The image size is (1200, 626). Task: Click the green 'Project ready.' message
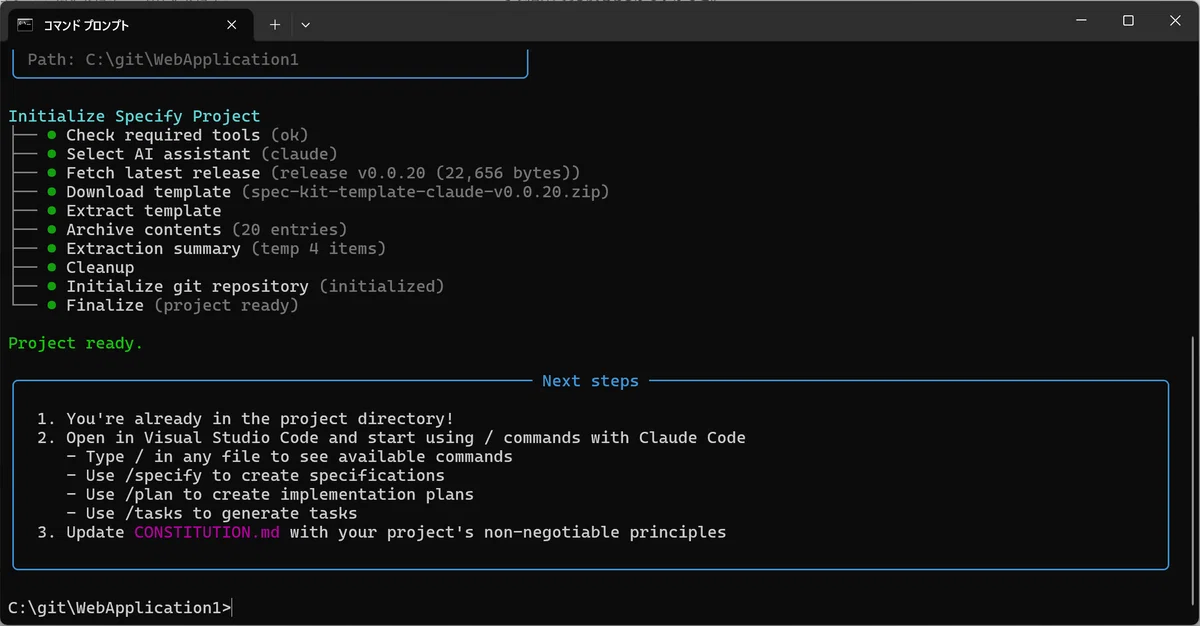(x=76, y=343)
